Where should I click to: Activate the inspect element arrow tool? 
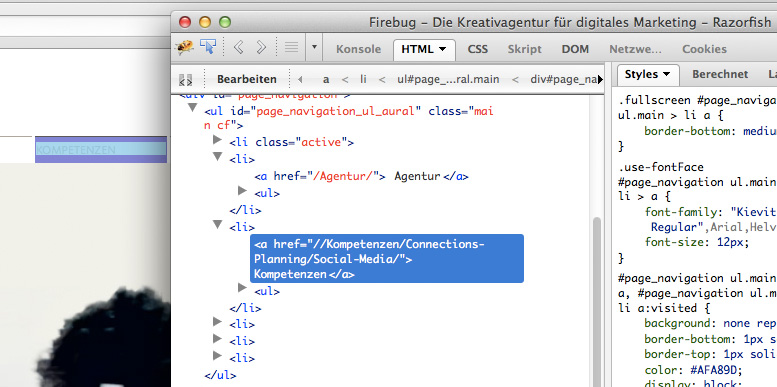click(x=208, y=48)
